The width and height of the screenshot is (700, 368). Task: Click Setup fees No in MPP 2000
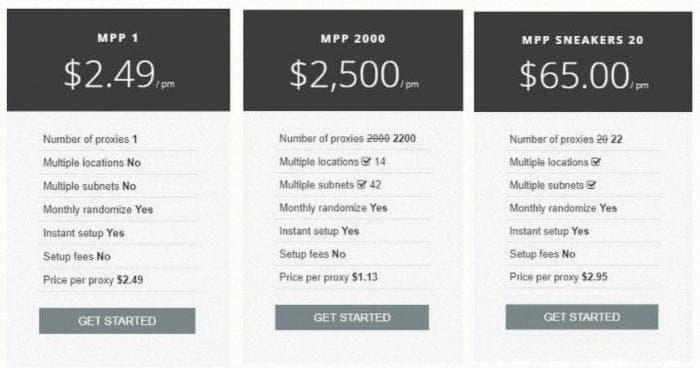click(312, 254)
